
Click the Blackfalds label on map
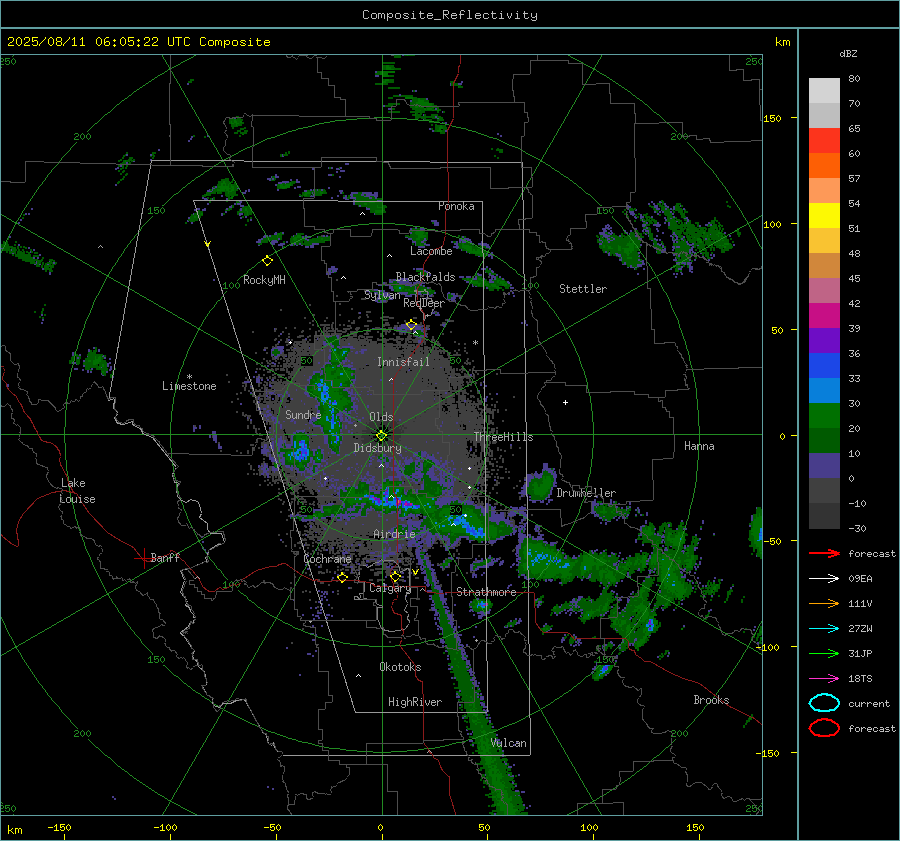pos(425,277)
